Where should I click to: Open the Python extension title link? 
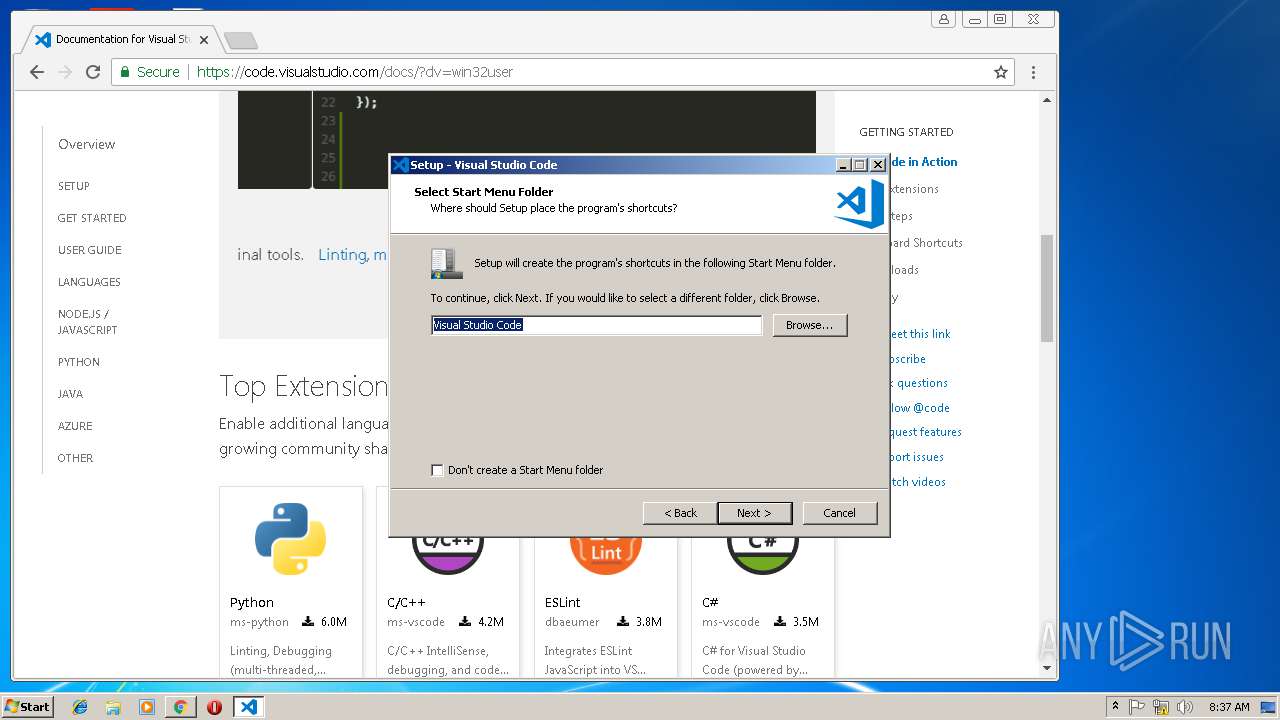pyautogui.click(x=252, y=602)
